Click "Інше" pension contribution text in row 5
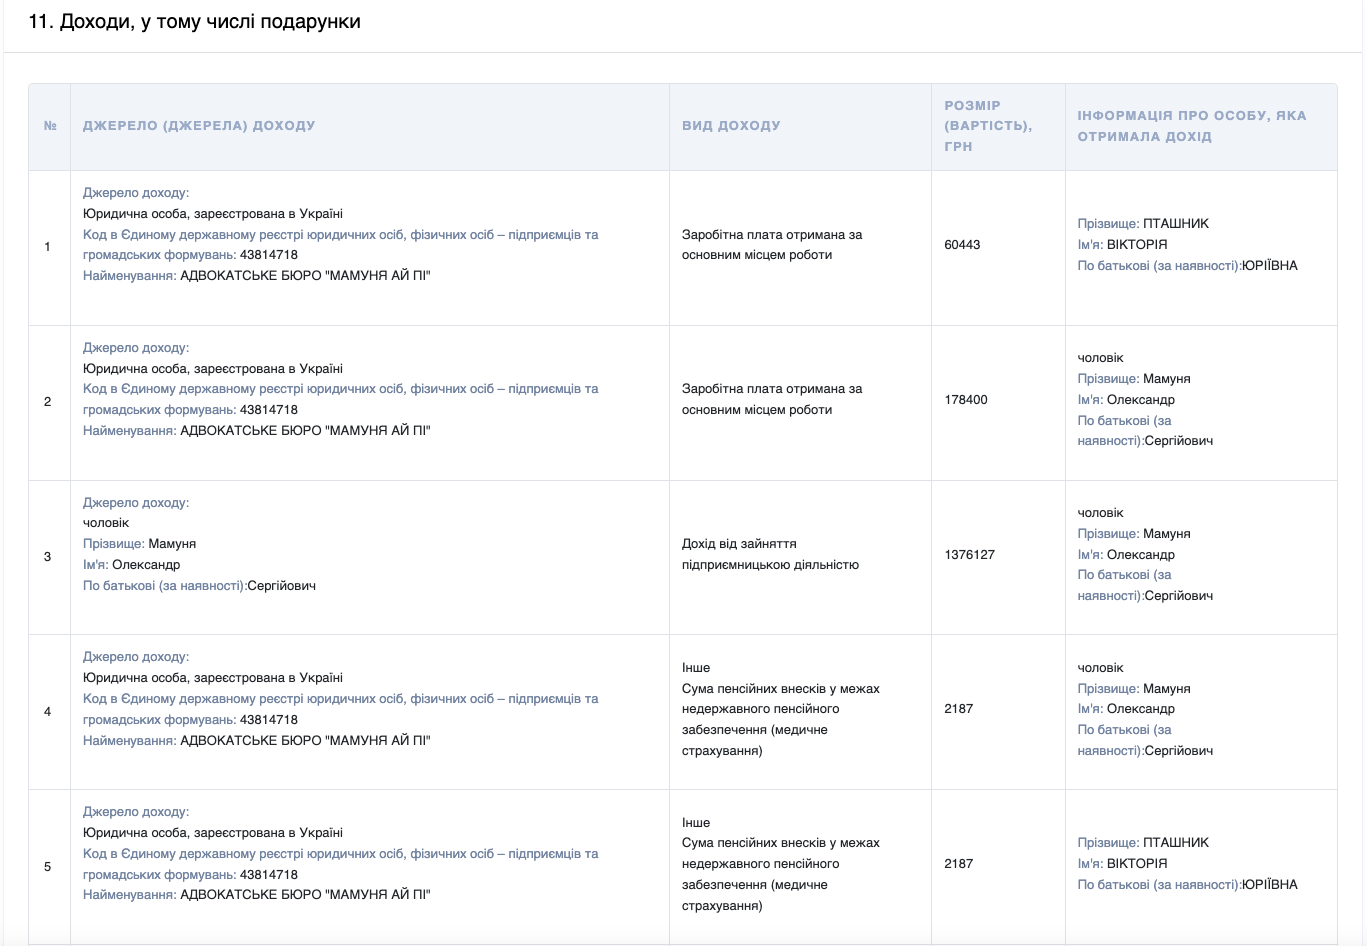The image size is (1367, 946). point(781,864)
